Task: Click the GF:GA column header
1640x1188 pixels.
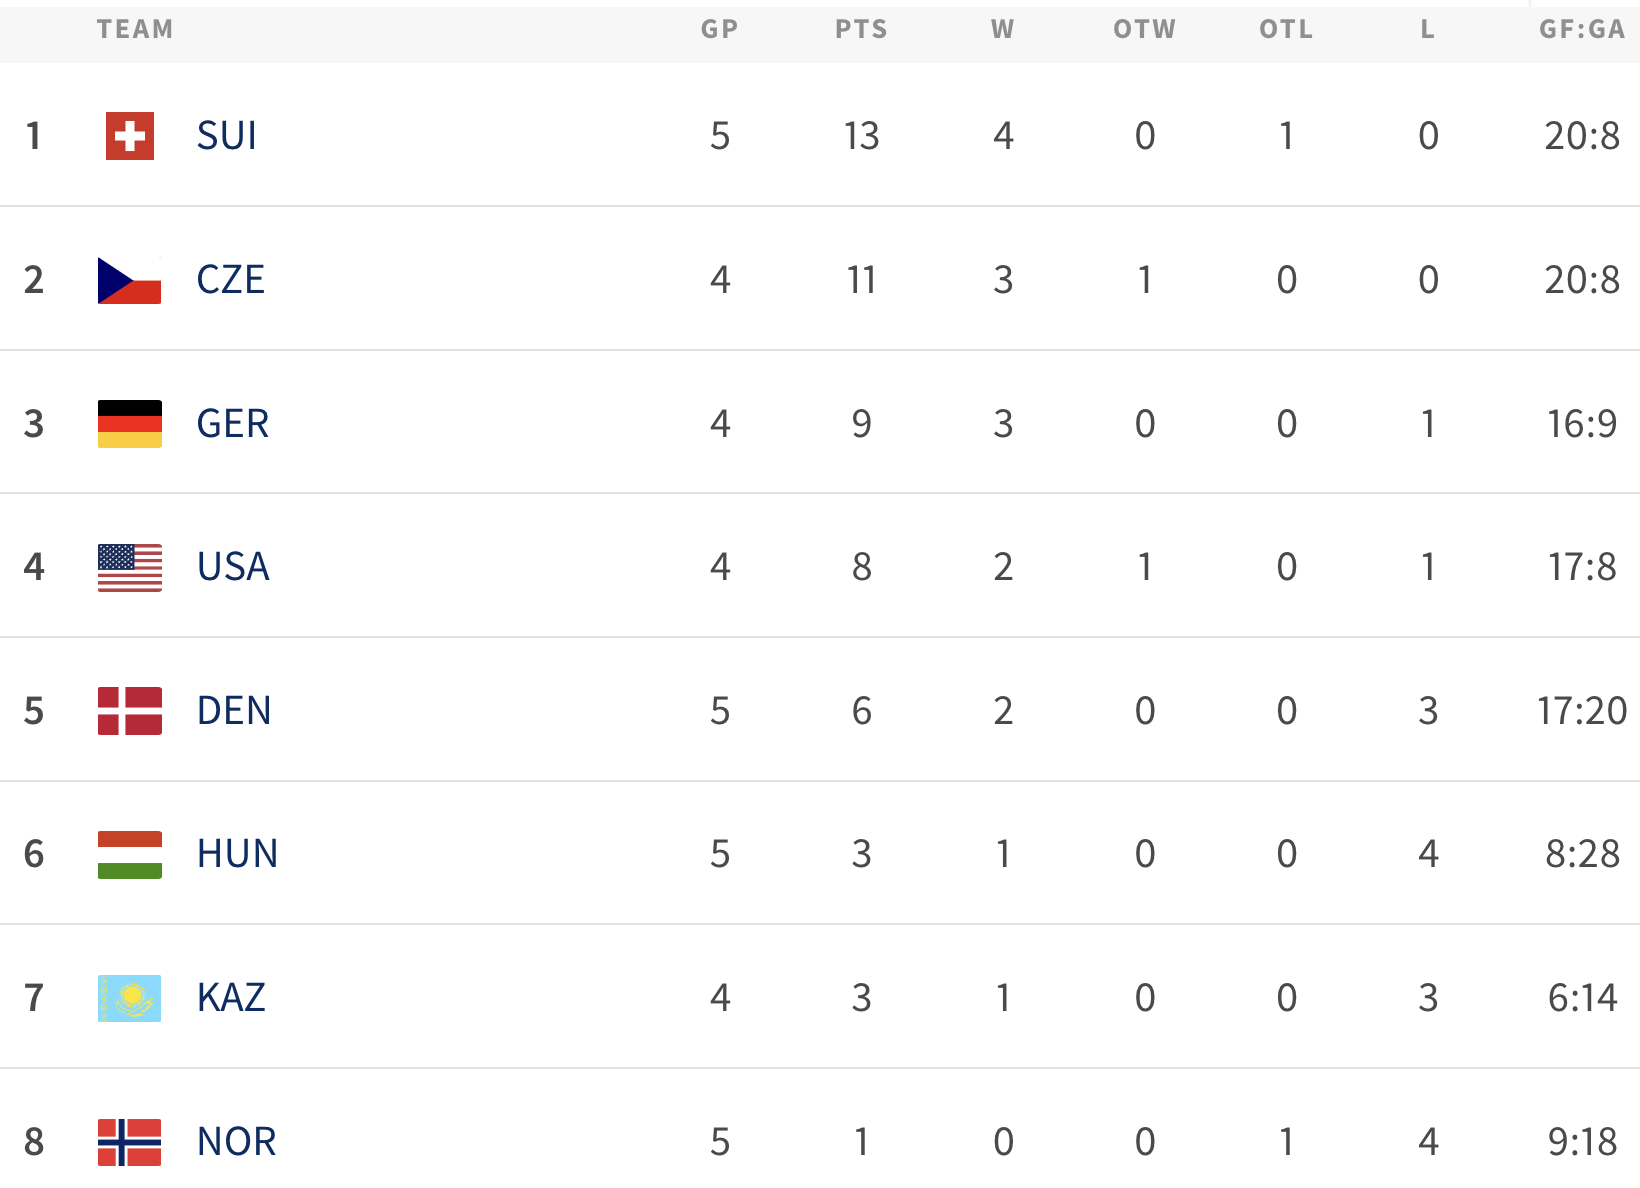Action: (x=1582, y=30)
